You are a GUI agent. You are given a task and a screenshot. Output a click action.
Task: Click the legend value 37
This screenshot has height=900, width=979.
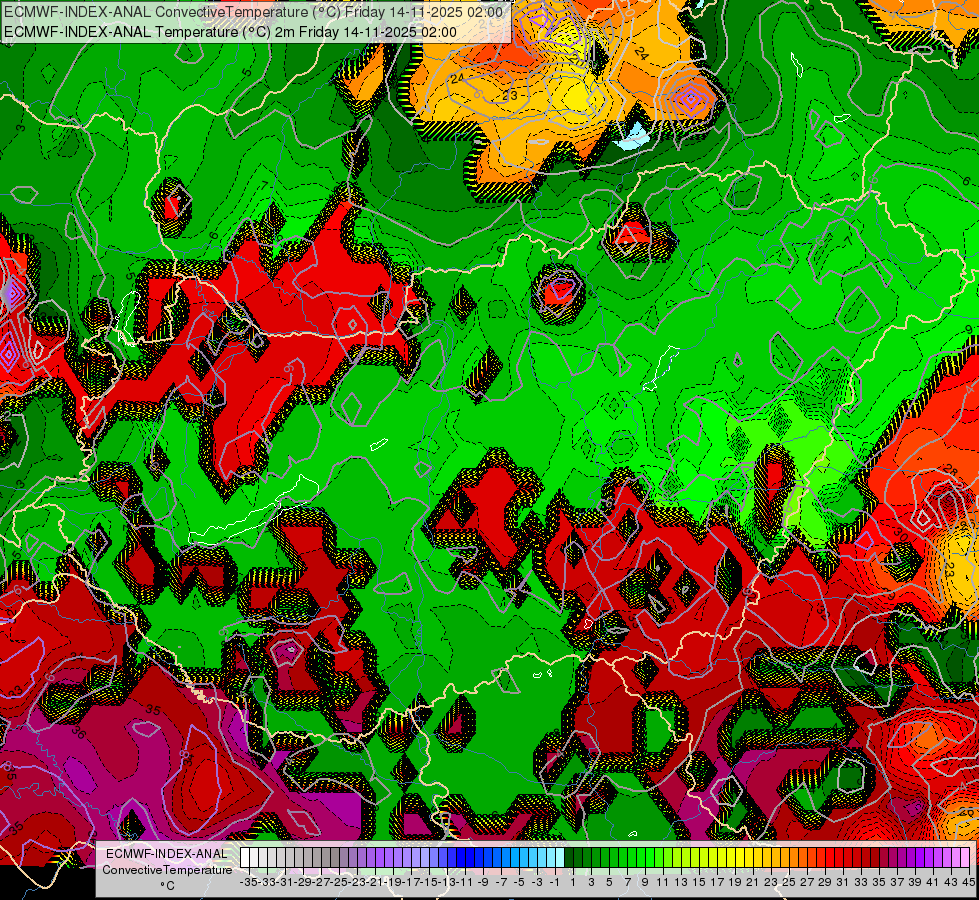[897, 883]
